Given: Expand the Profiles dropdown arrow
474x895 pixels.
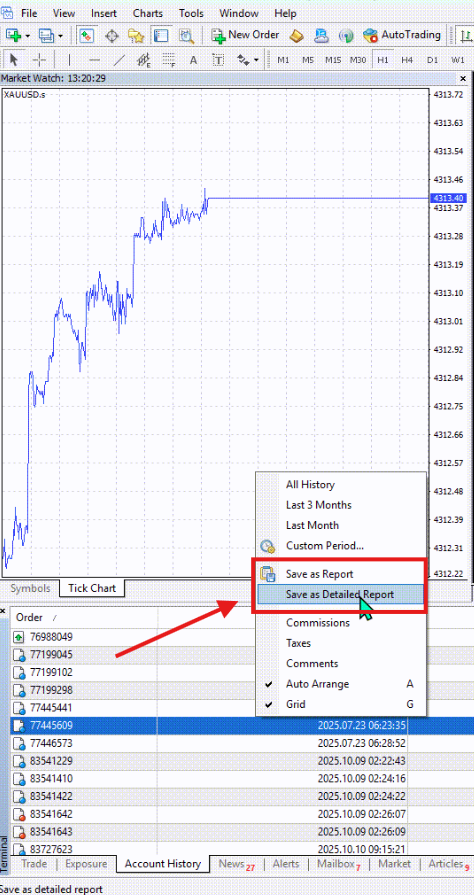Looking at the screenshot, I should tap(60, 36).
